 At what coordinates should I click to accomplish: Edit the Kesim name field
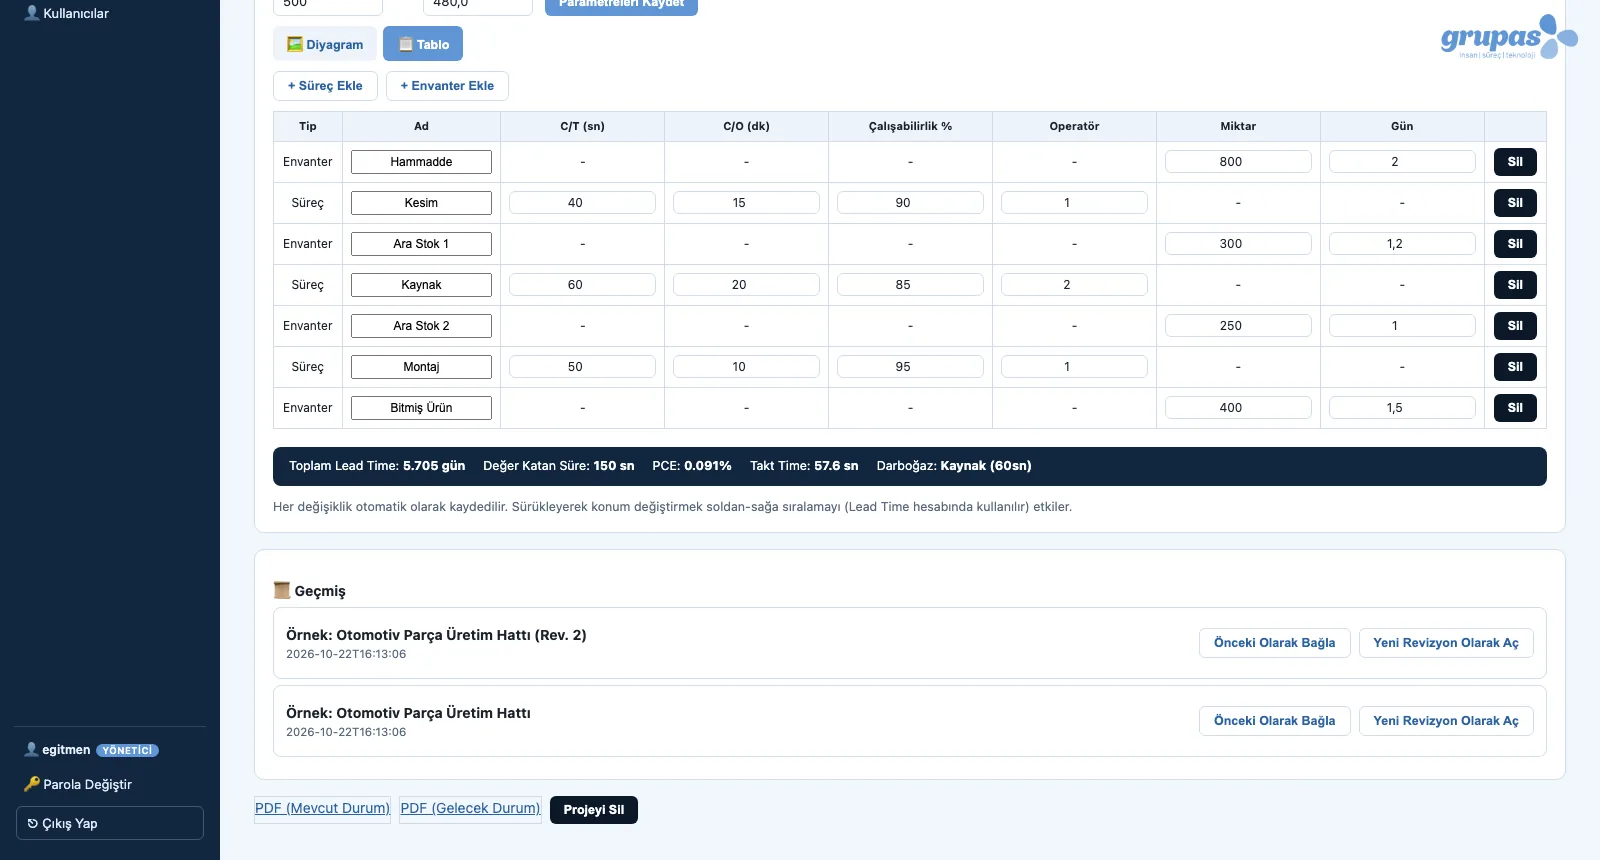tap(421, 203)
